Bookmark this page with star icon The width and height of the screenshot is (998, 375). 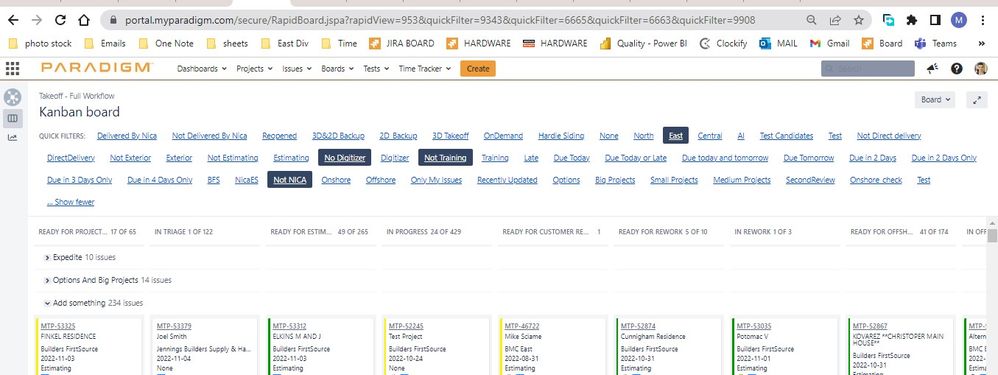[859, 20]
